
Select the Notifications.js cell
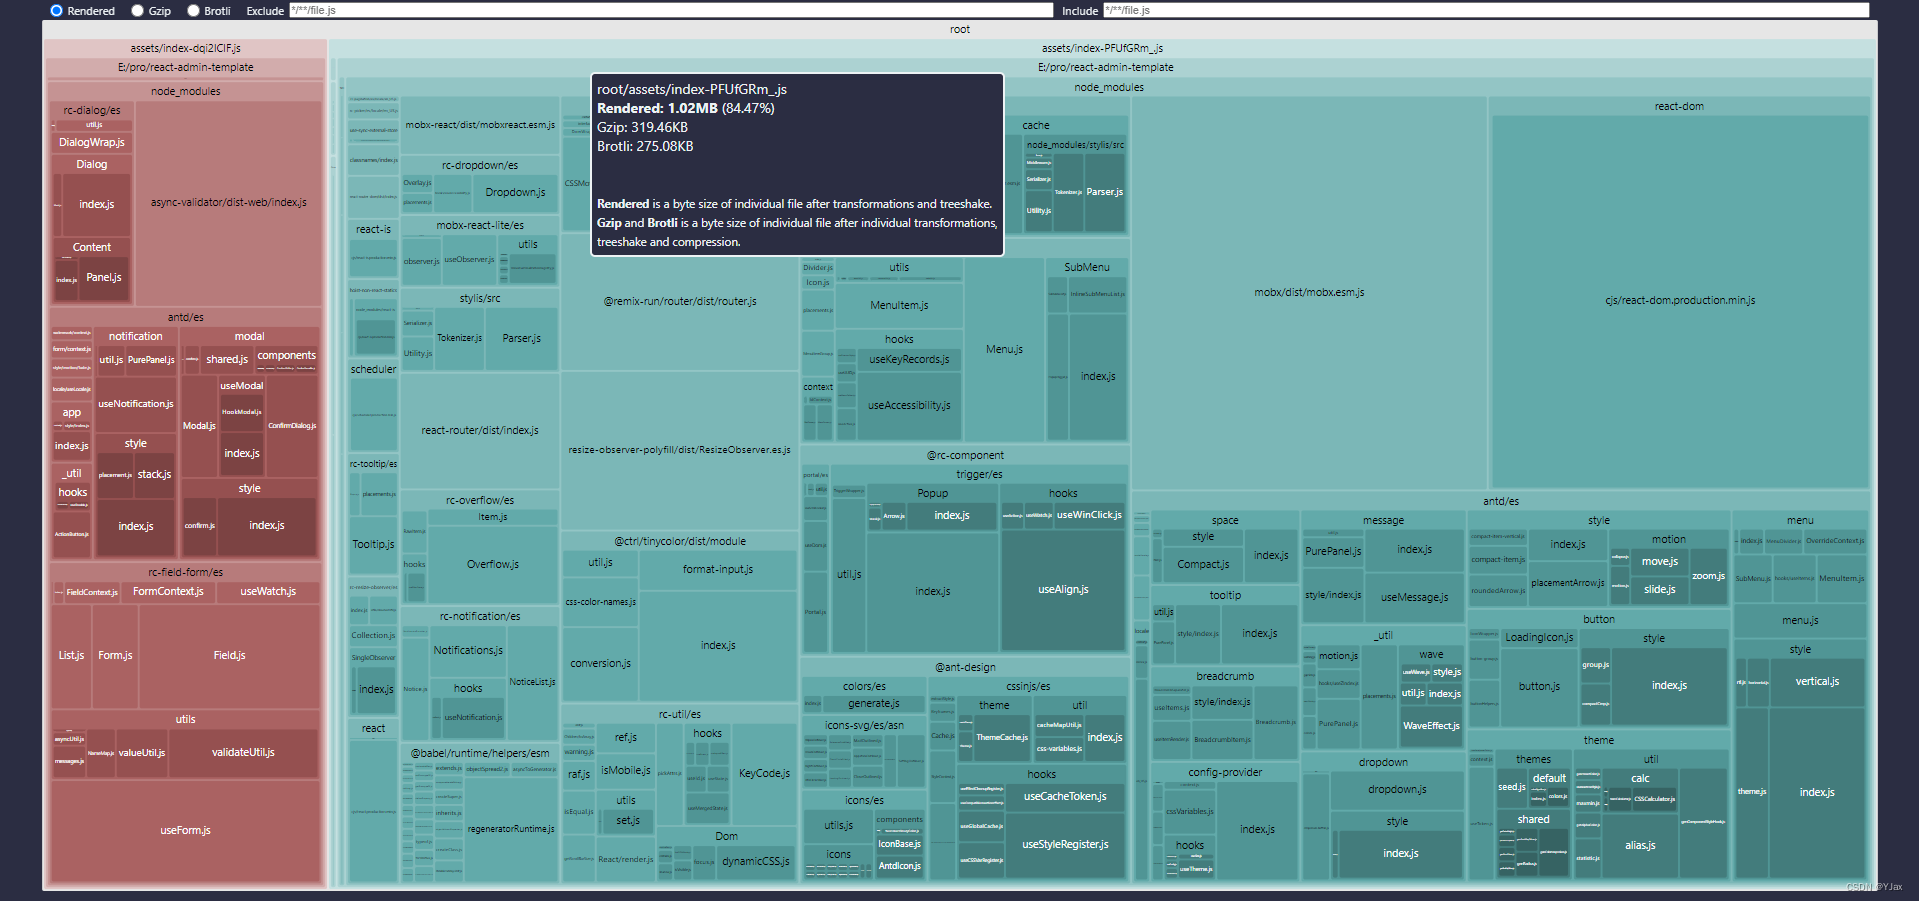coord(468,650)
